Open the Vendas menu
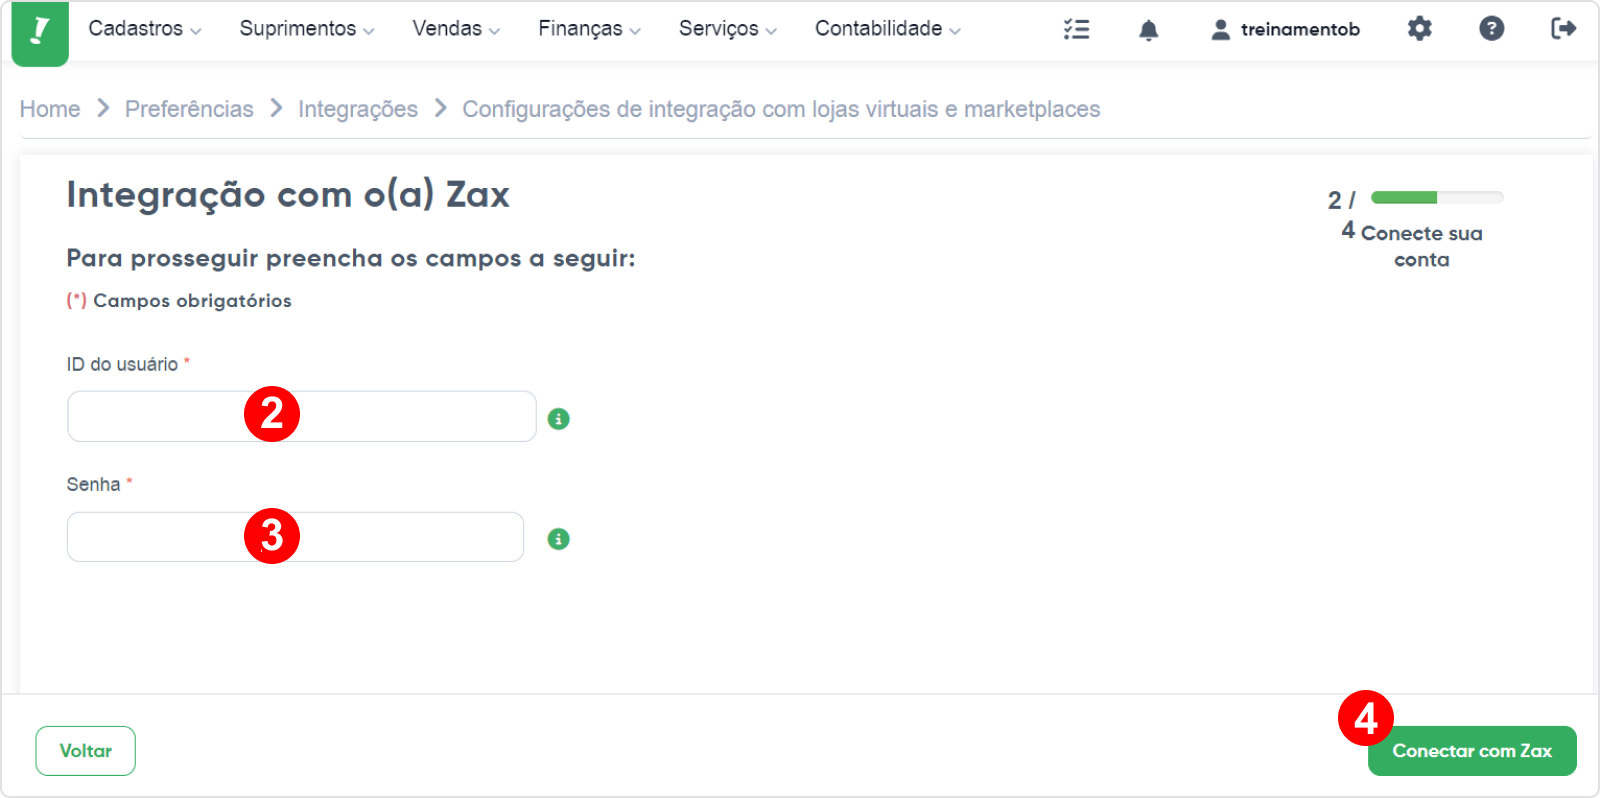 pos(456,29)
